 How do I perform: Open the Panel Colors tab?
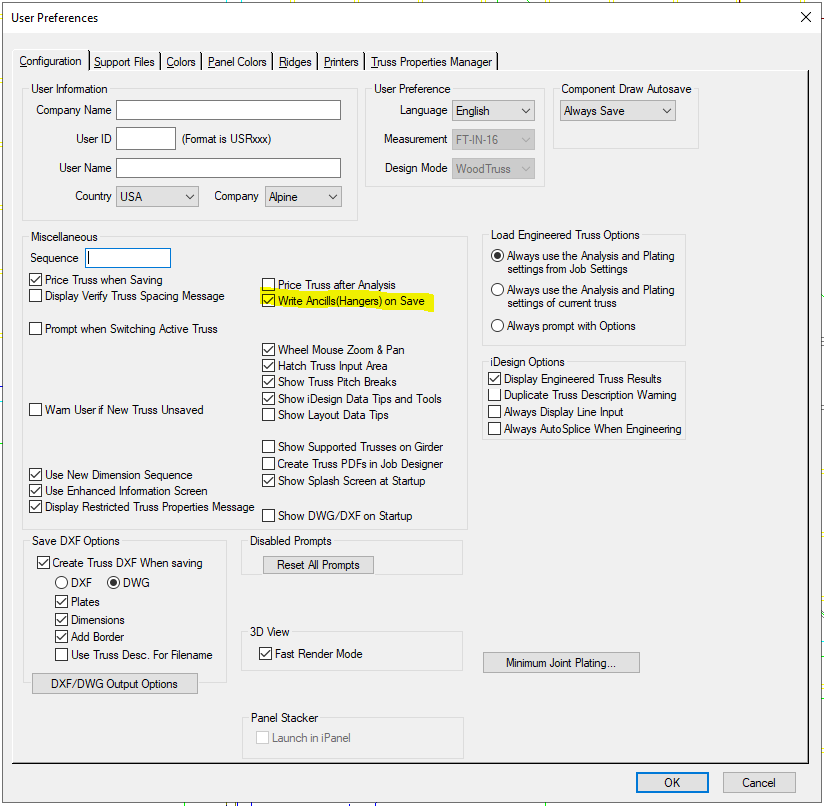(237, 61)
